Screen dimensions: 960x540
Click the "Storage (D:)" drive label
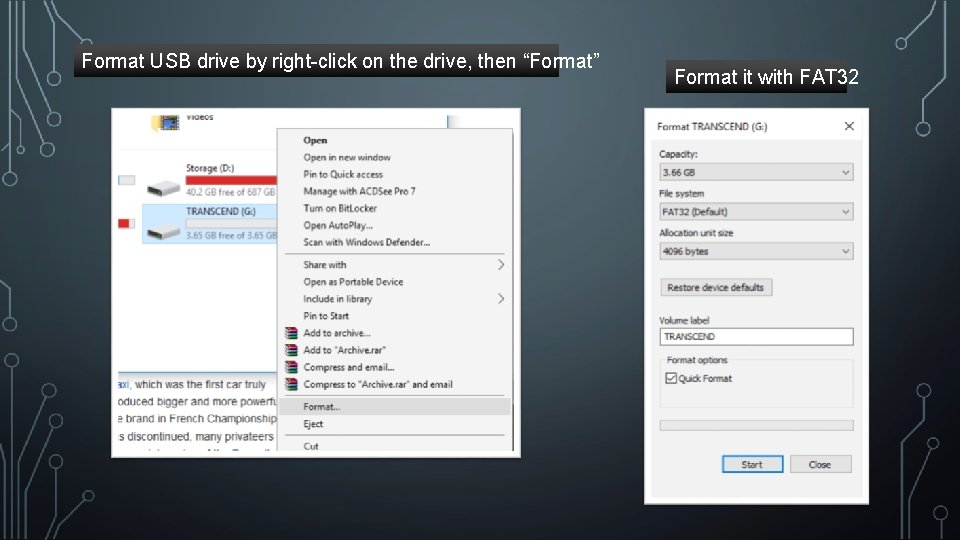(210, 168)
